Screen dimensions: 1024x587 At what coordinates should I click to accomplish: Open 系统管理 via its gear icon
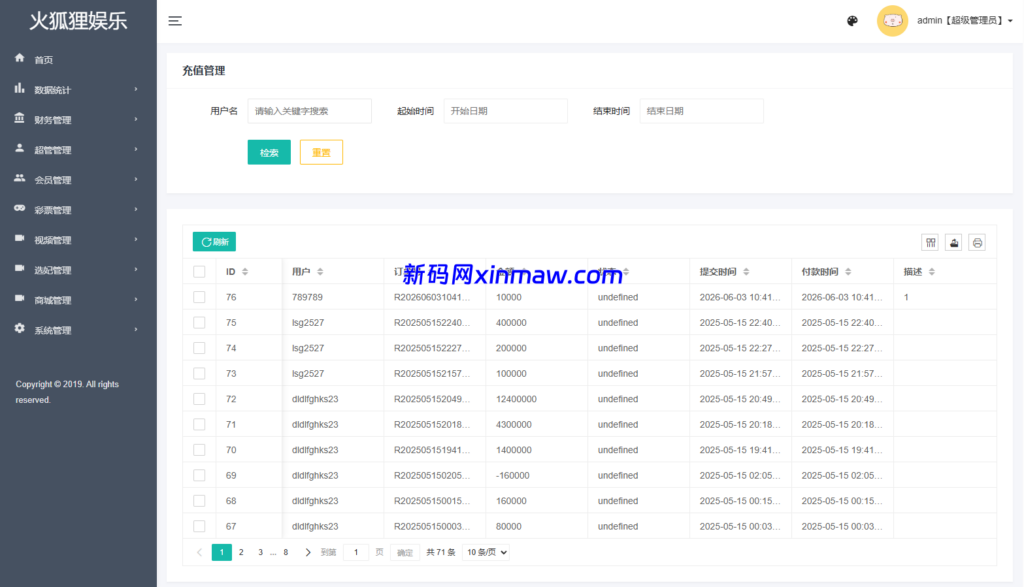pos(20,328)
